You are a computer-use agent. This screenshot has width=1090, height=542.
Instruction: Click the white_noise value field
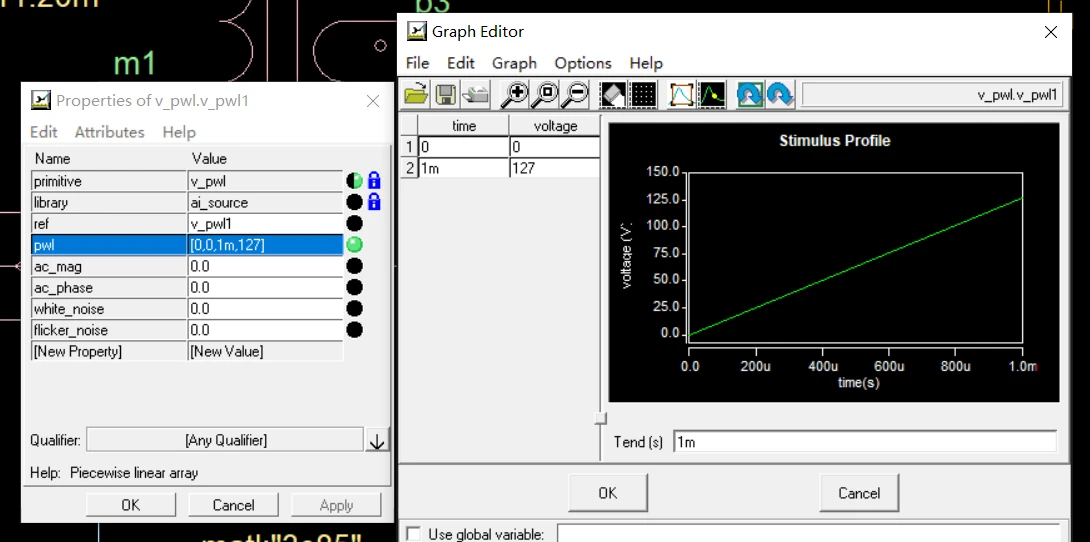click(265, 309)
